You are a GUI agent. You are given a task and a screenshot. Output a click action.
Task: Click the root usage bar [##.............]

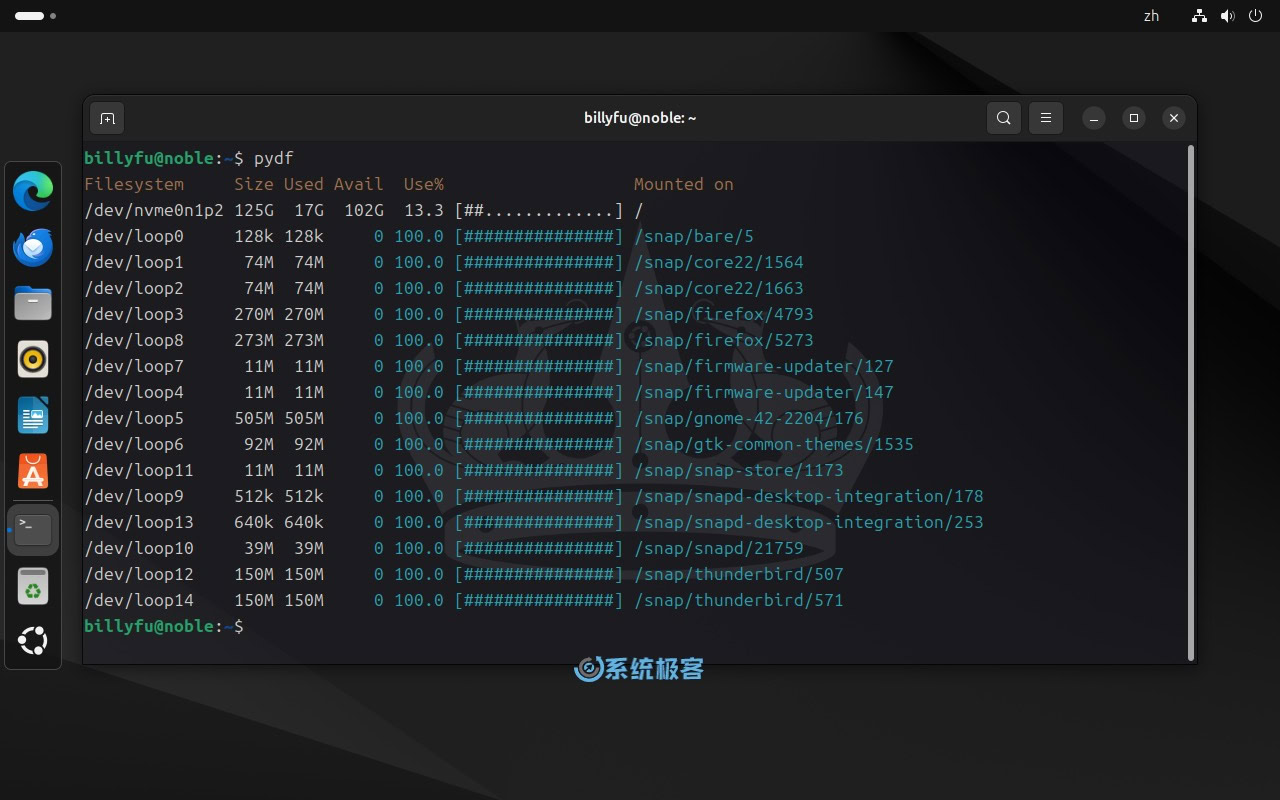539,210
